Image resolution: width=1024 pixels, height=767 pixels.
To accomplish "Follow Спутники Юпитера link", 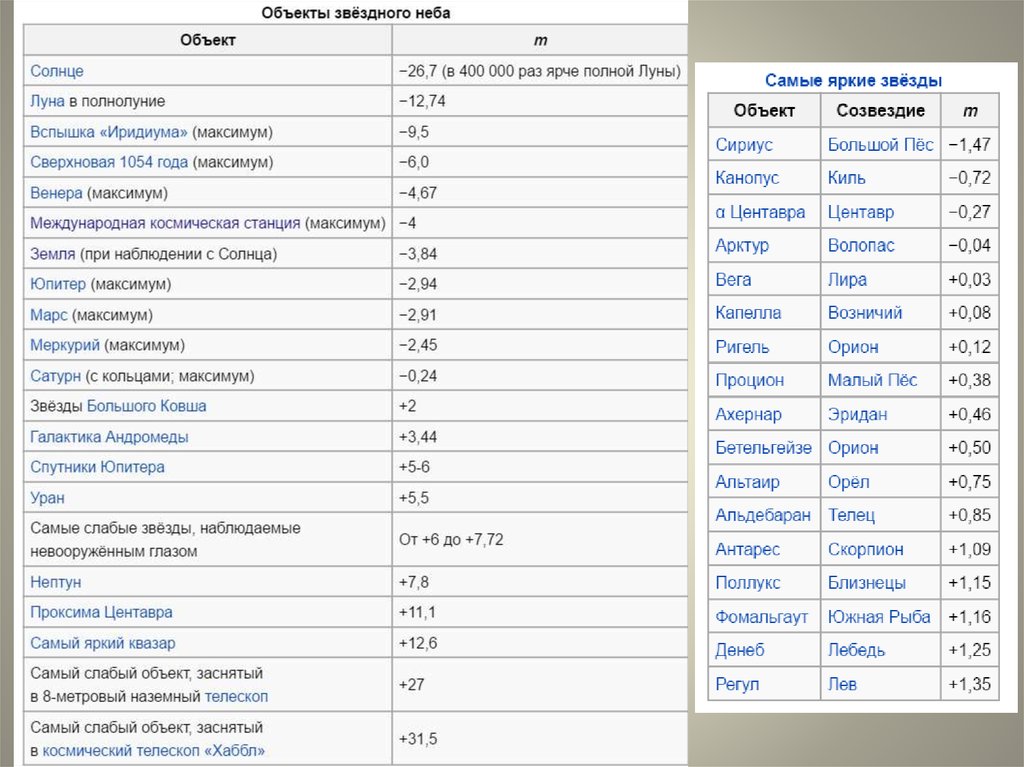I will point(97,467).
